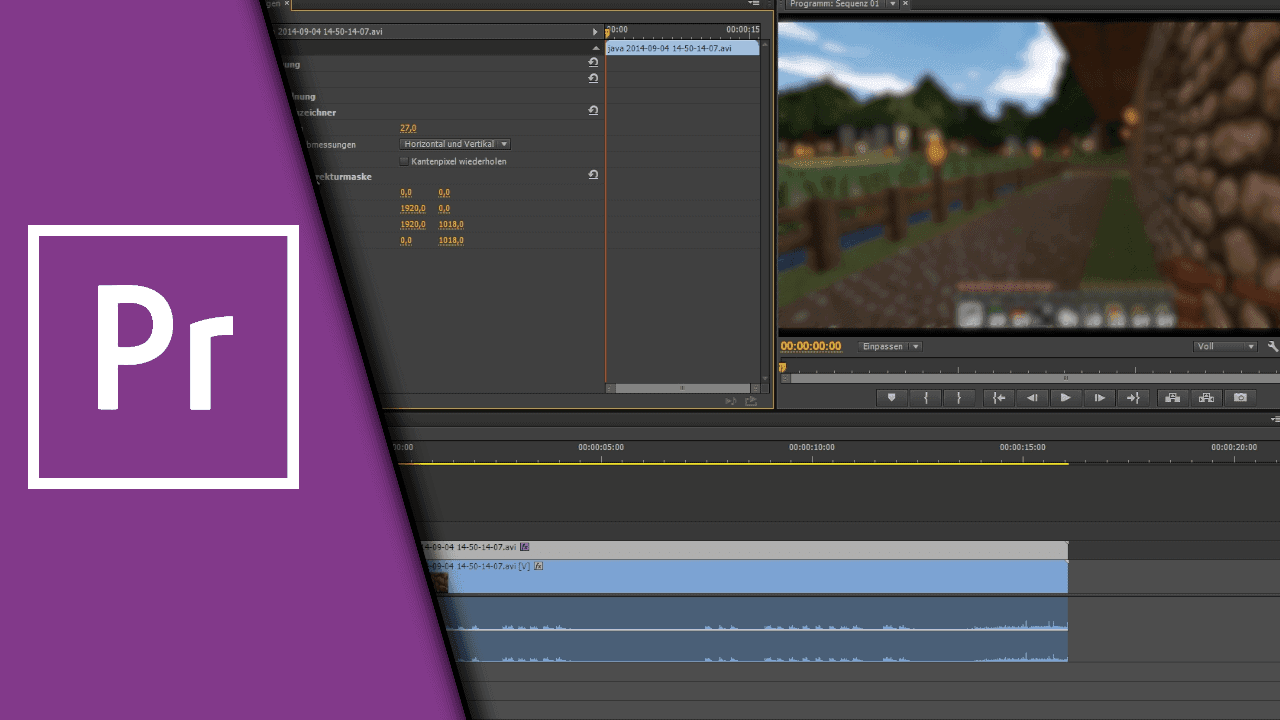
Task: Select the blue [V] video clip
Action: 747,576
